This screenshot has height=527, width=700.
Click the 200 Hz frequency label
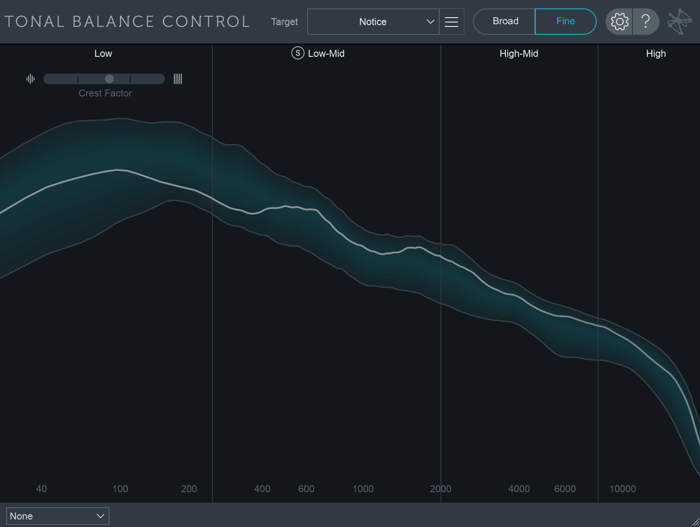click(x=189, y=489)
